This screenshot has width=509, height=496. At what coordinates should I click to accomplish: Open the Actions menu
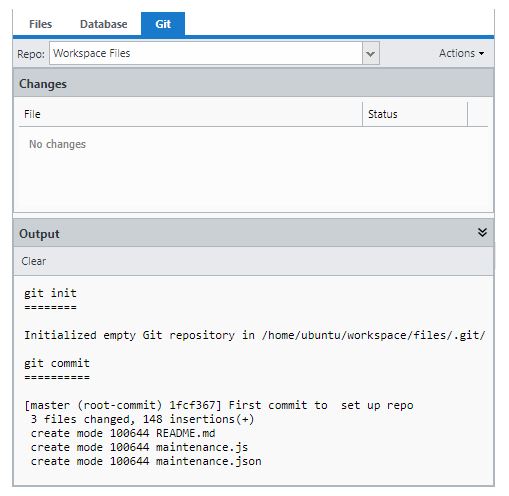click(461, 53)
